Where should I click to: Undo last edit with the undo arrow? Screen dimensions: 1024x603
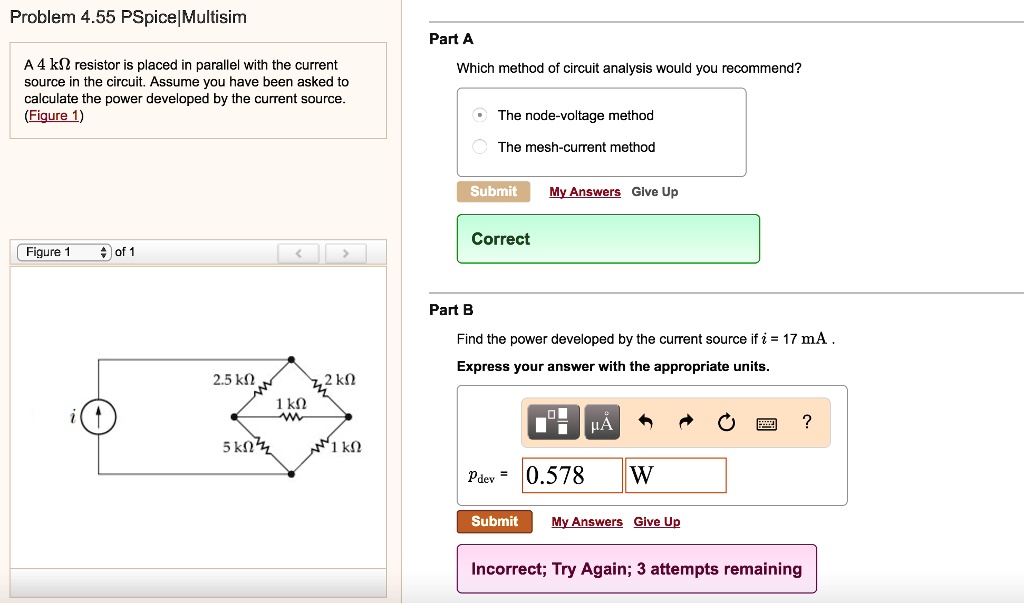coord(645,422)
